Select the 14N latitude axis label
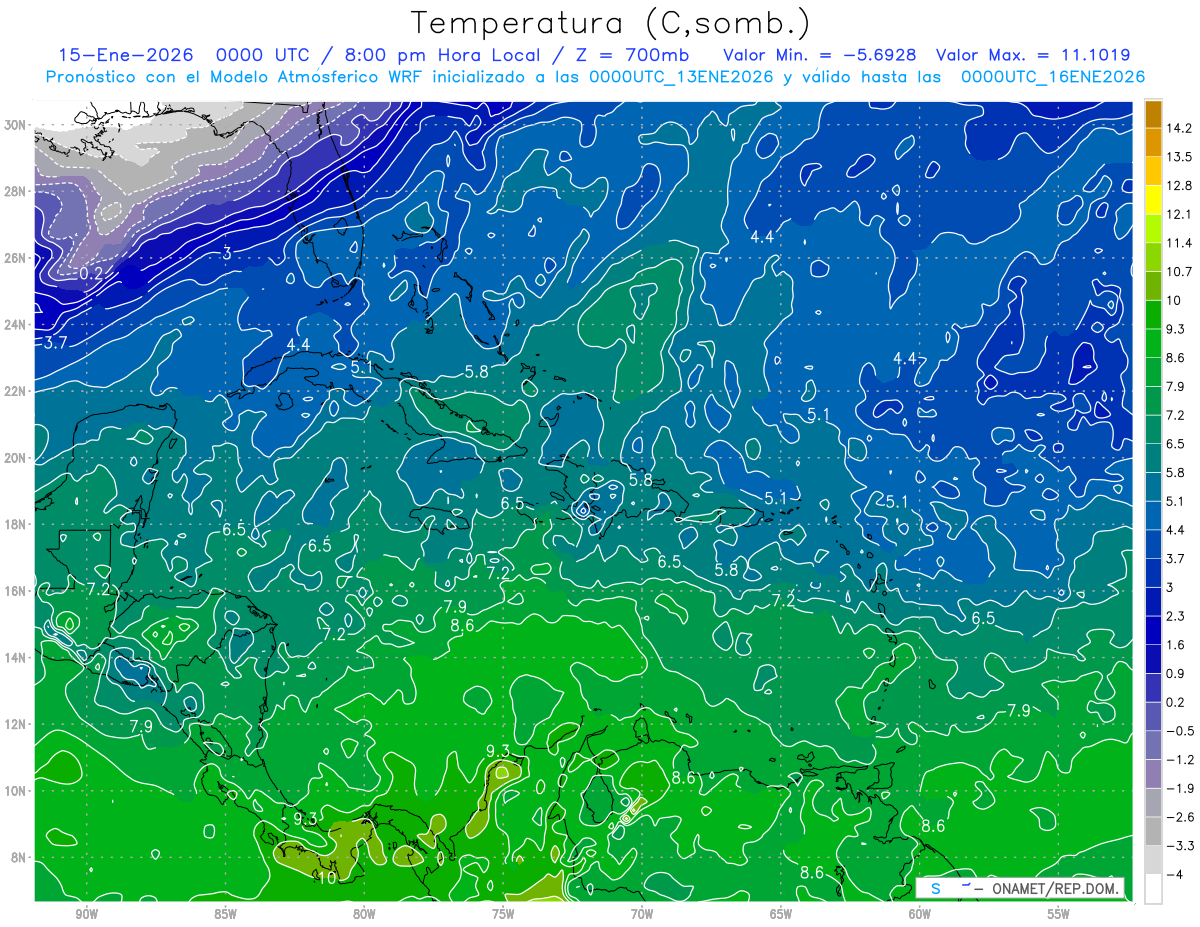Image resolution: width=1200 pixels, height=927 pixels. pos(16,658)
